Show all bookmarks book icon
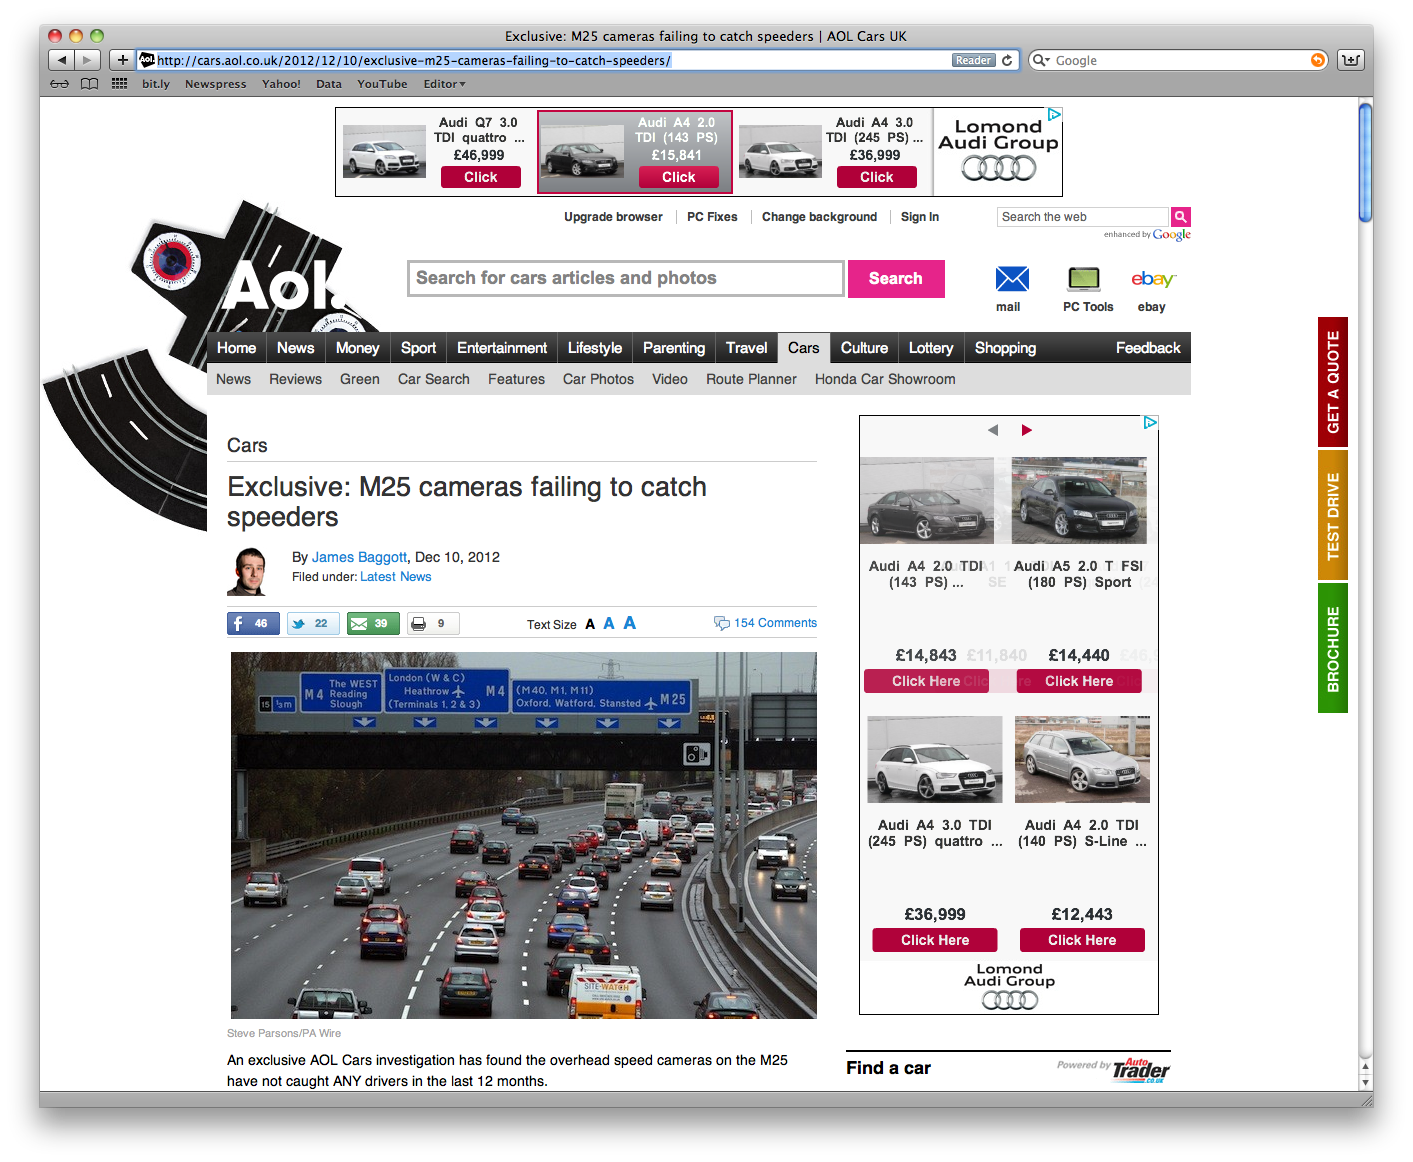The height and width of the screenshot is (1162, 1413). [x=90, y=84]
